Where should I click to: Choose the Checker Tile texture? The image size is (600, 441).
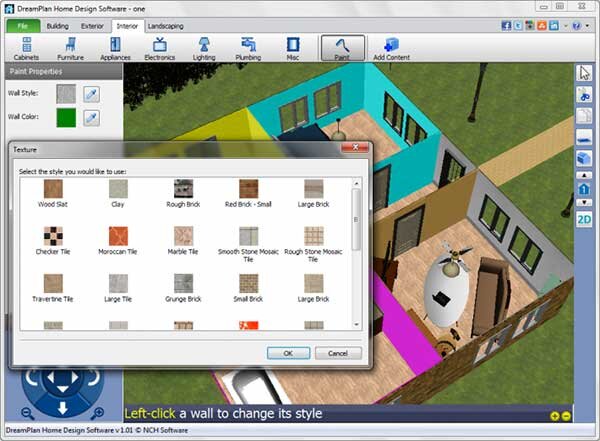(53, 241)
